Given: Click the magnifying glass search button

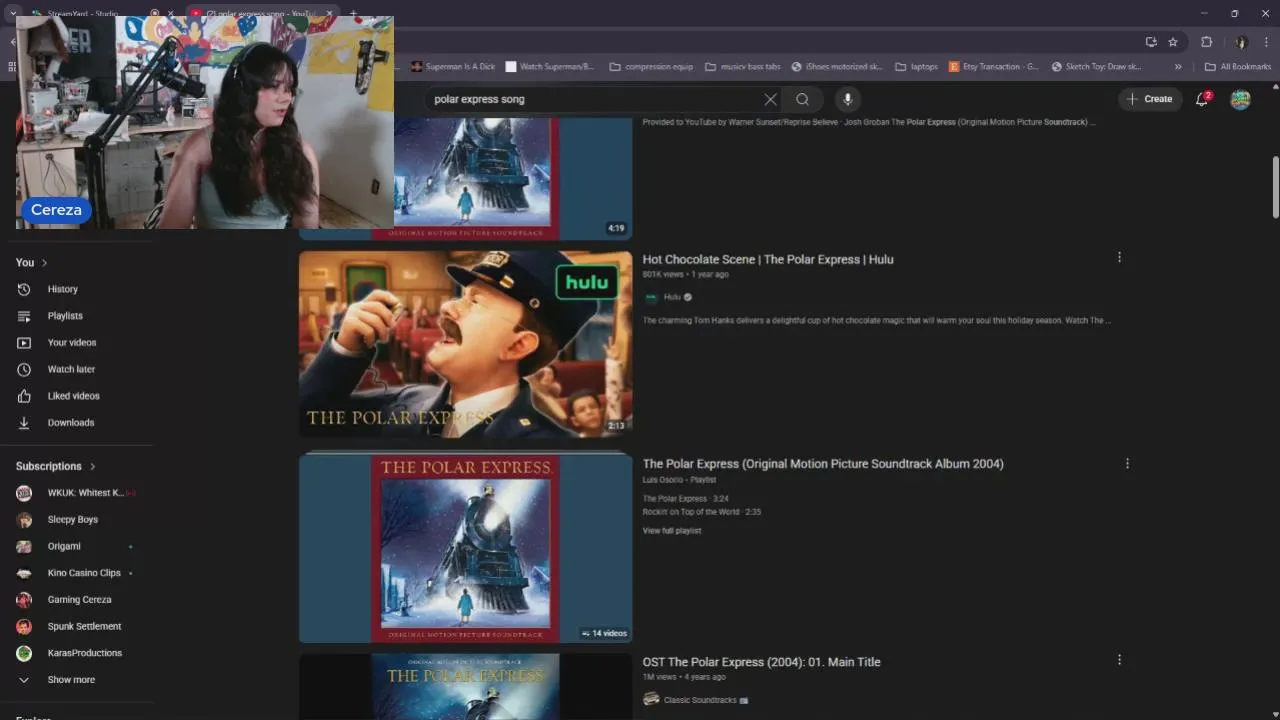Looking at the screenshot, I should pos(802,99).
